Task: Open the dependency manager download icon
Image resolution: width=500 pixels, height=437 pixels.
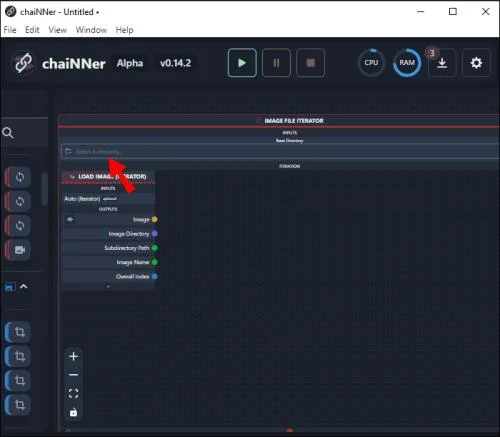Action: click(442, 63)
